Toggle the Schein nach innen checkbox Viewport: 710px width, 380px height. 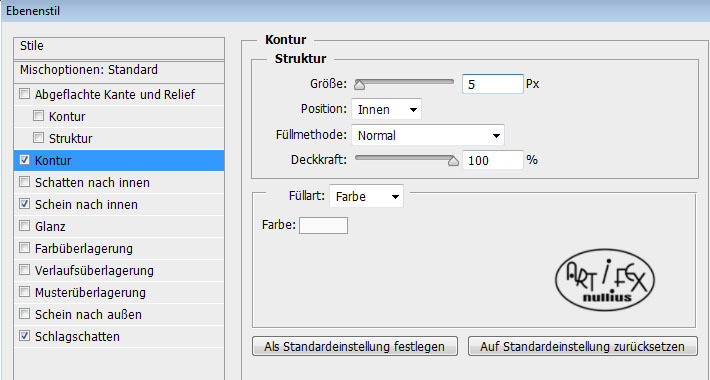[24, 204]
